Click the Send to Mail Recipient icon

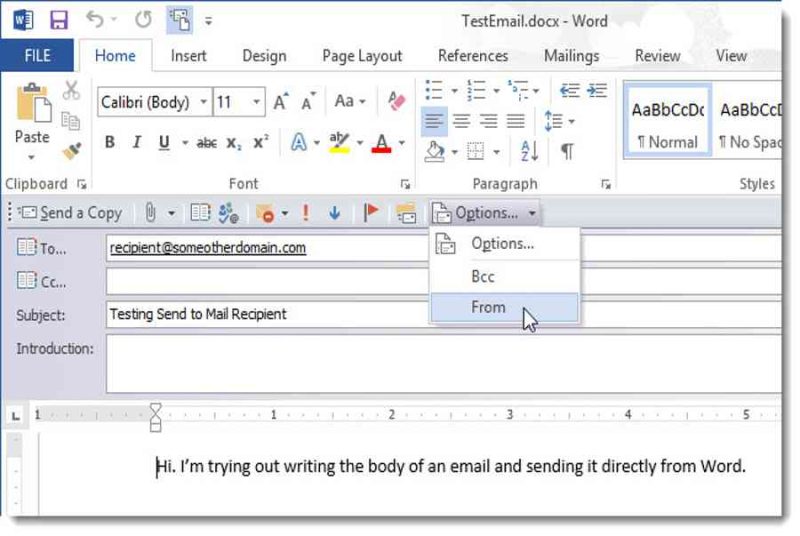pos(180,20)
